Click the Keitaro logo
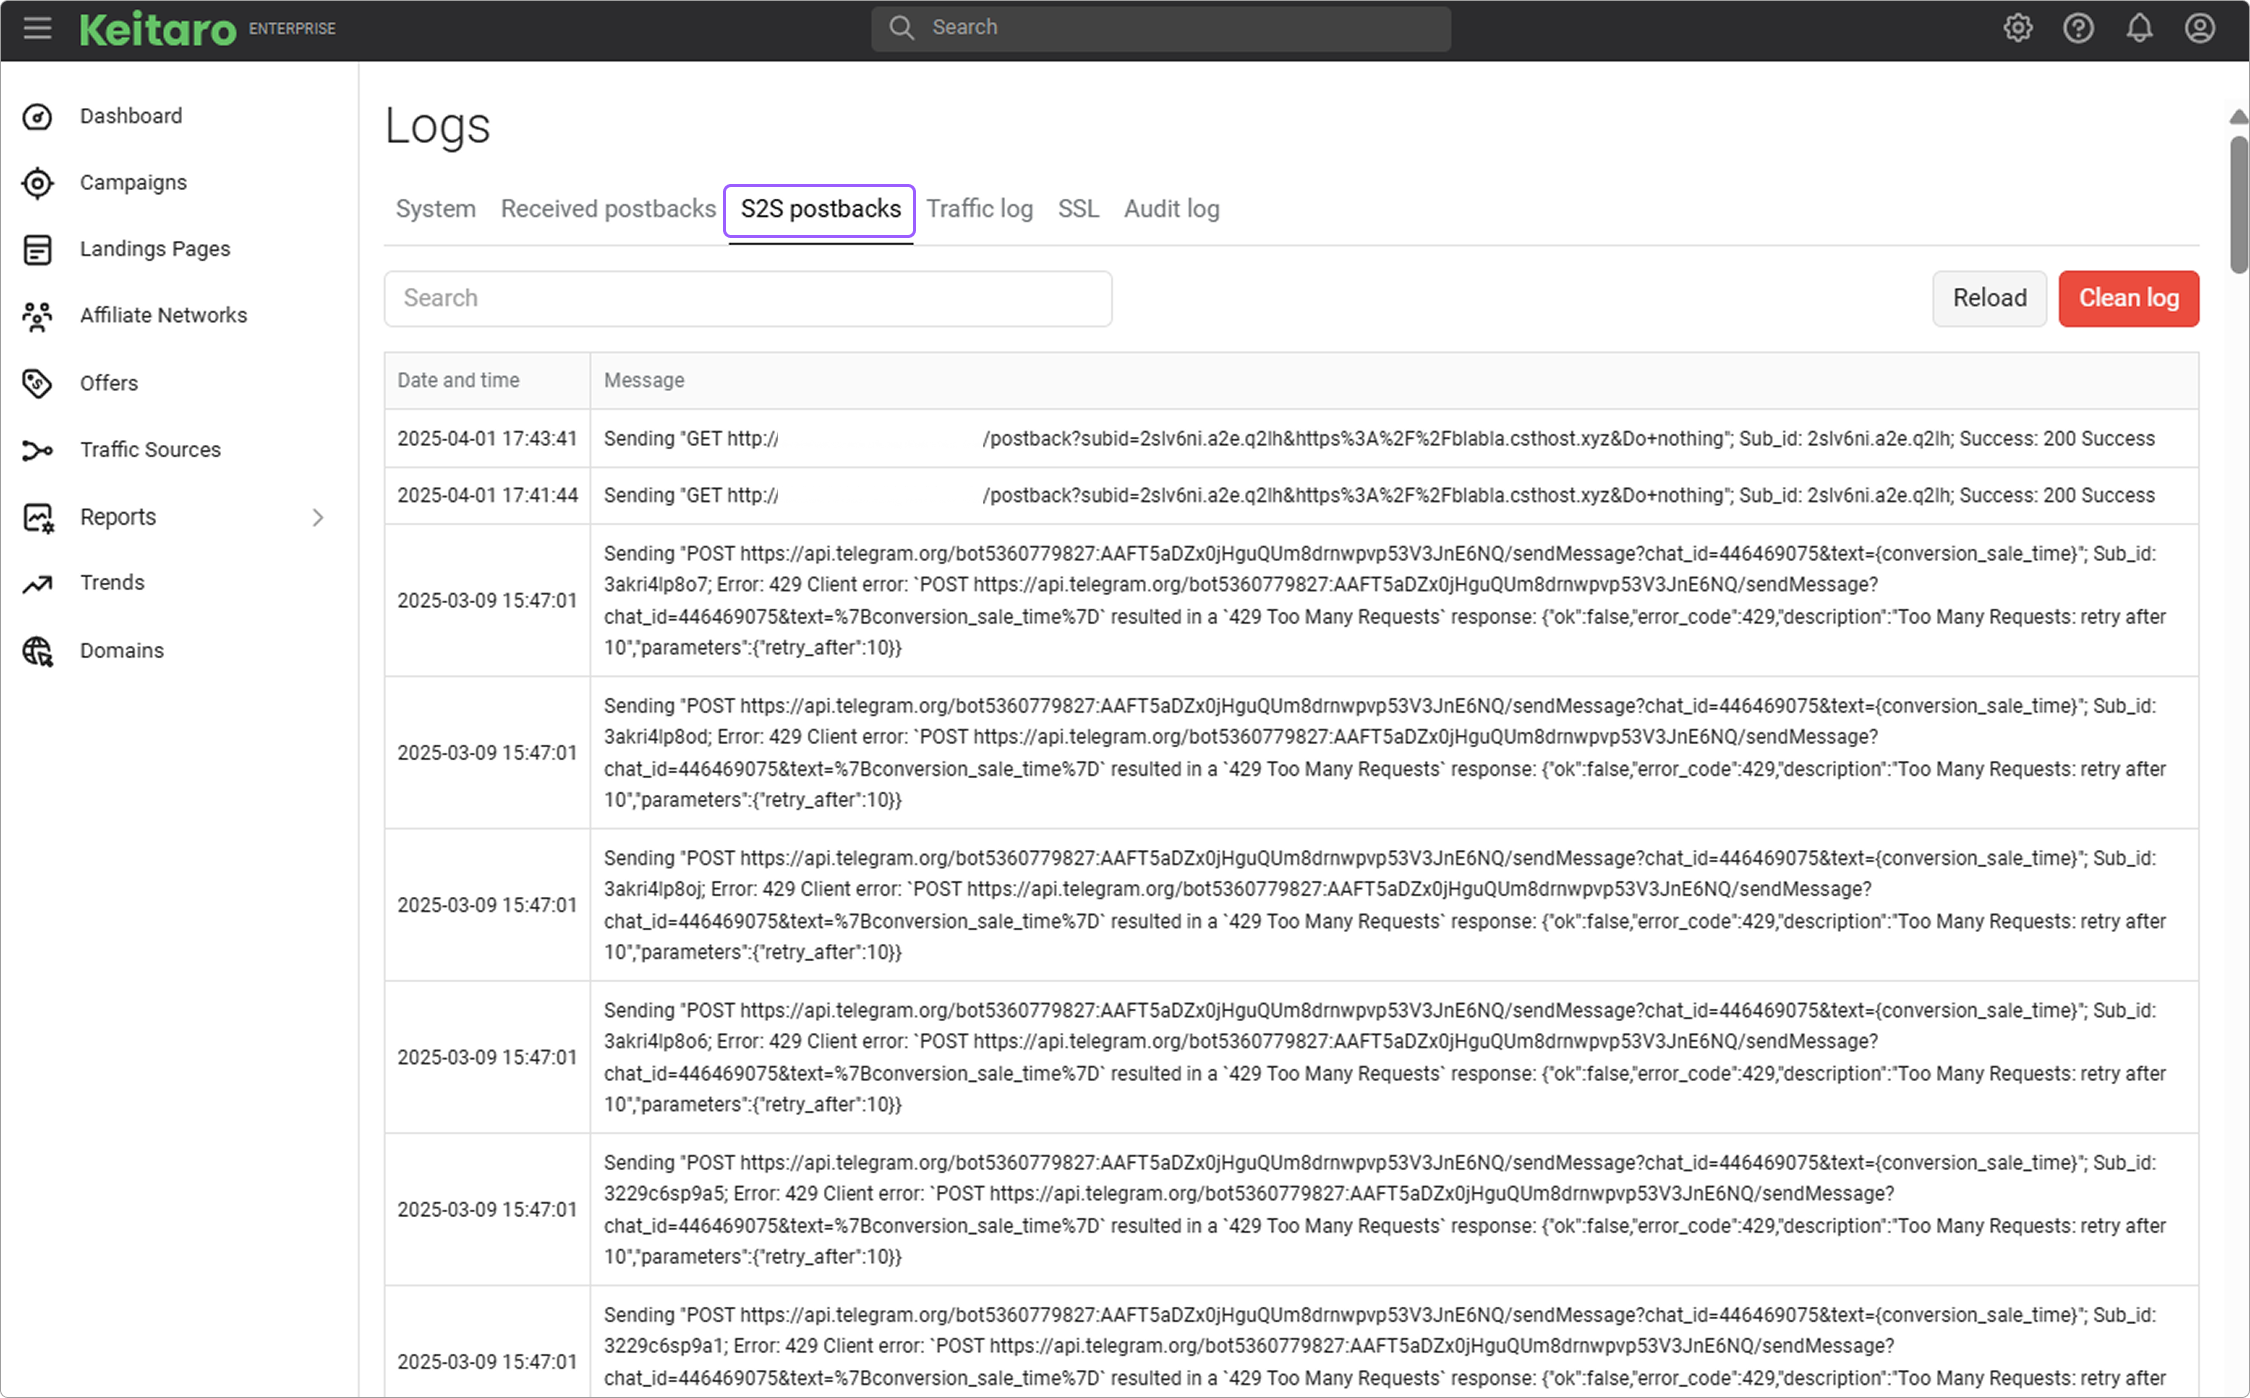 click(x=158, y=29)
